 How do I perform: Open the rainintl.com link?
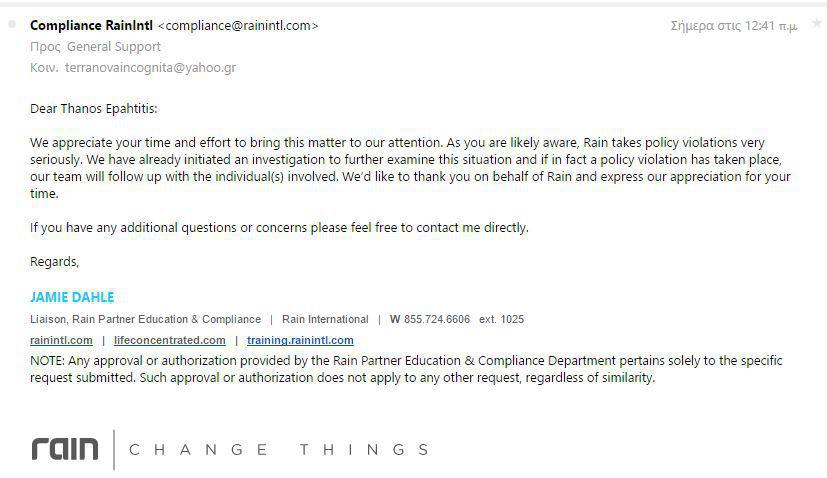[61, 340]
